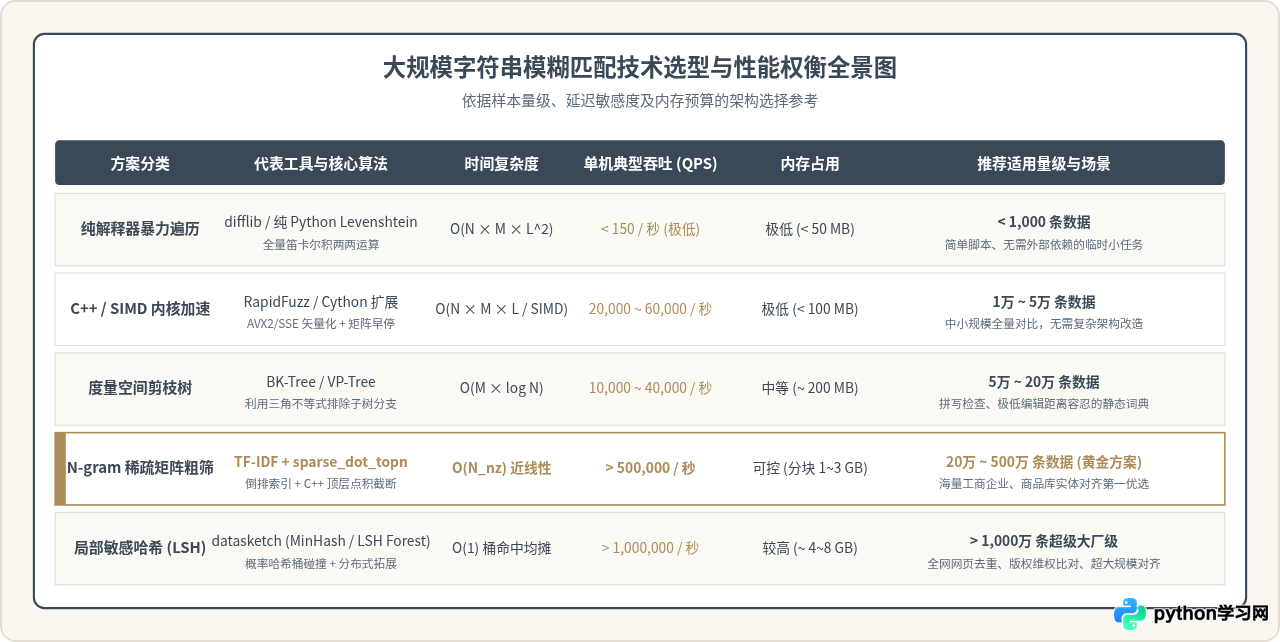Click AVX2/SSE 矢量化 + 矩阵早停 description
This screenshot has width=1280, height=642.
pyautogui.click(x=321, y=324)
